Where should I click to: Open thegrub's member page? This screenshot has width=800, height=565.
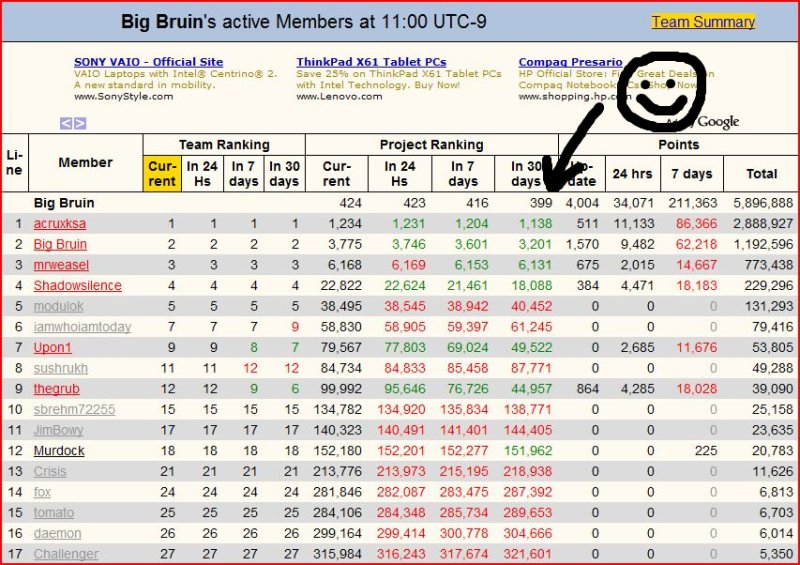[56, 388]
